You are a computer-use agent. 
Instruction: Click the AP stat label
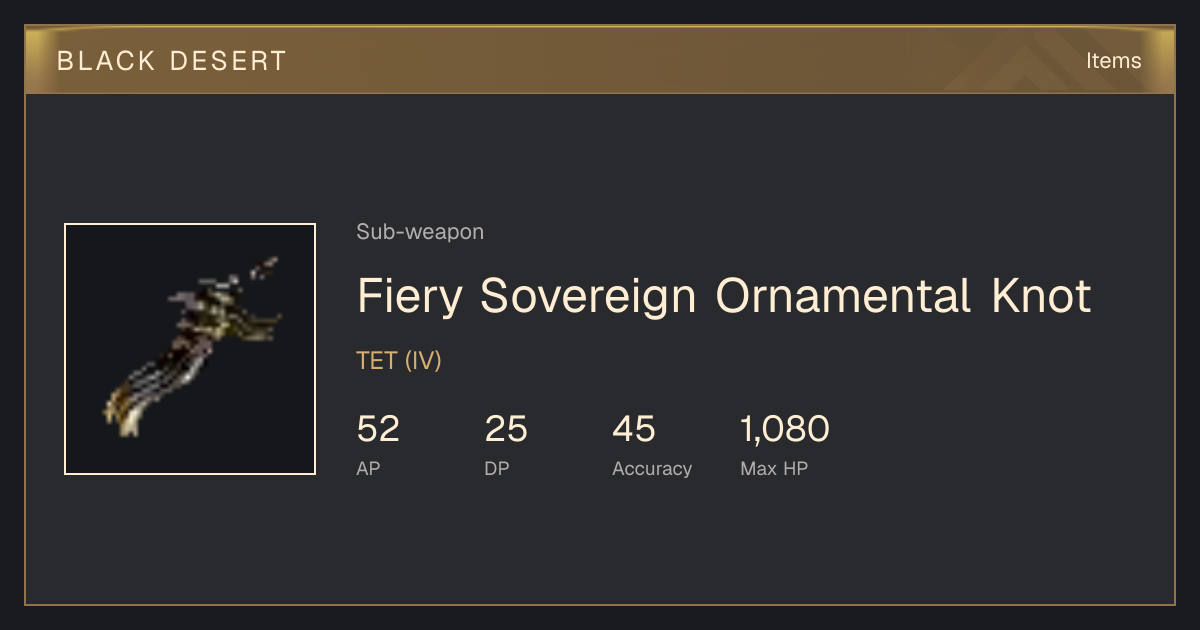(368, 468)
